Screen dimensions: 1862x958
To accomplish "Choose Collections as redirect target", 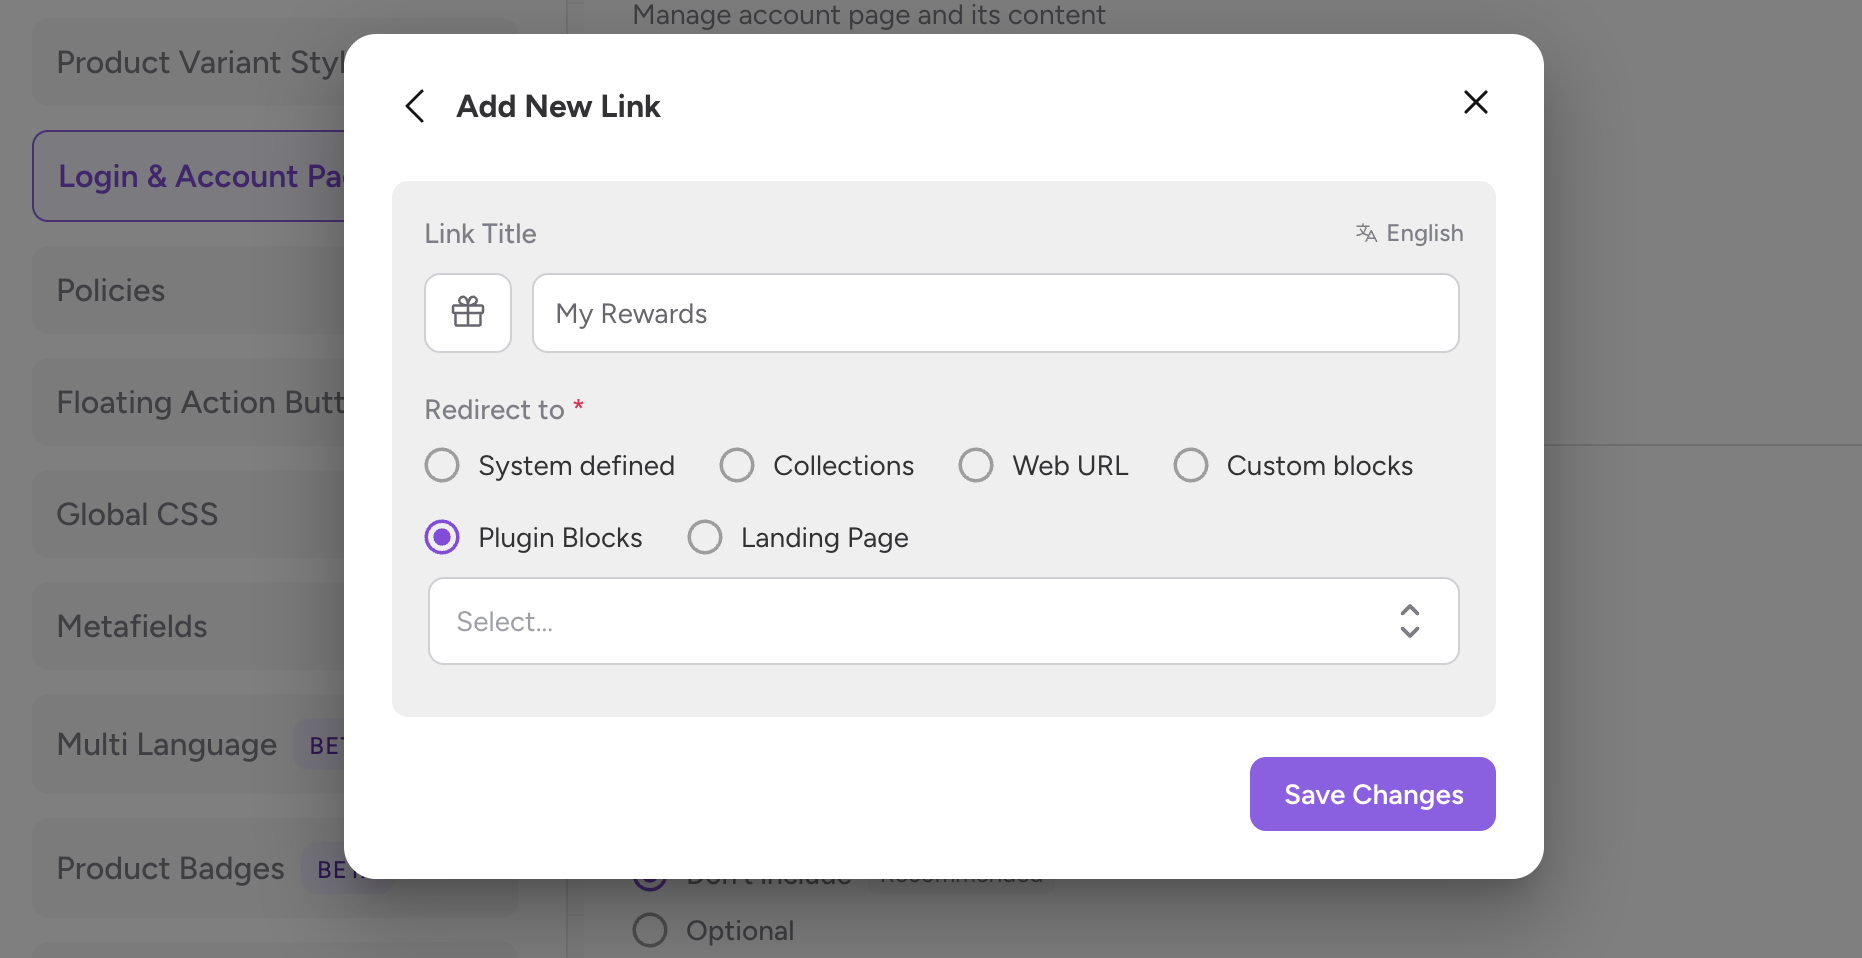I will click(x=737, y=466).
